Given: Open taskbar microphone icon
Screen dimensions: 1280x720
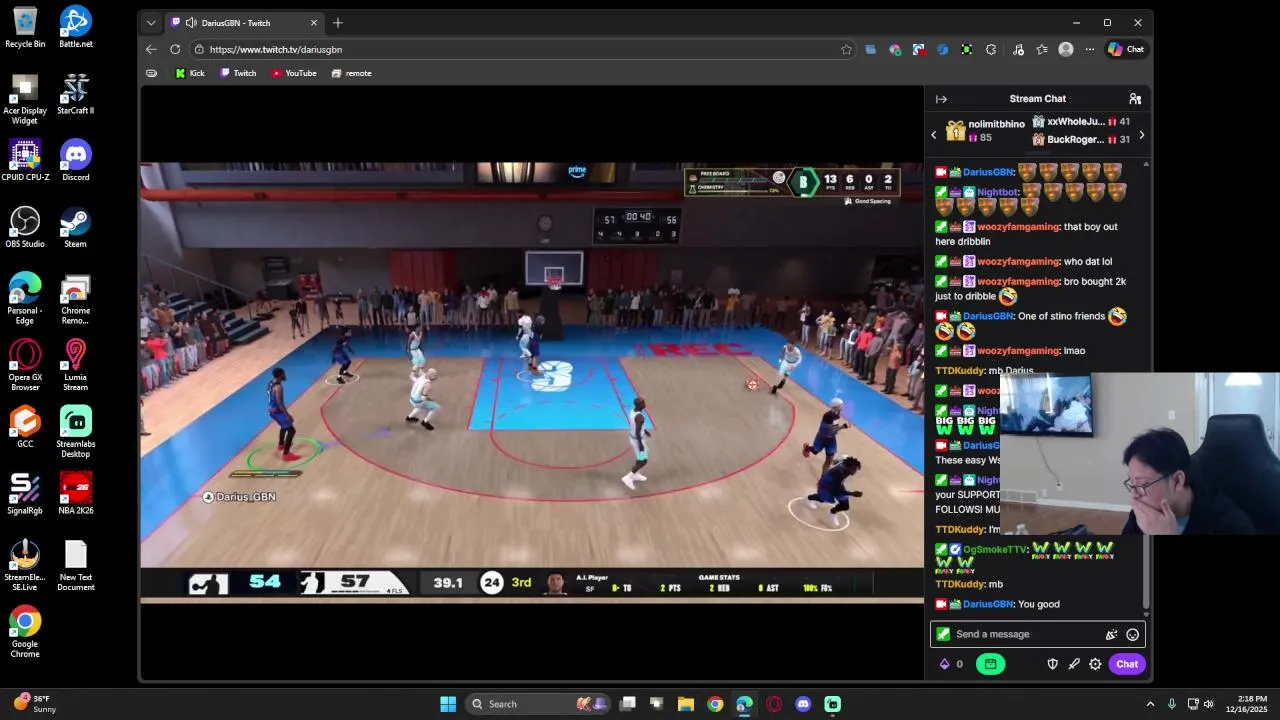Looking at the screenshot, I should [x=1172, y=704].
